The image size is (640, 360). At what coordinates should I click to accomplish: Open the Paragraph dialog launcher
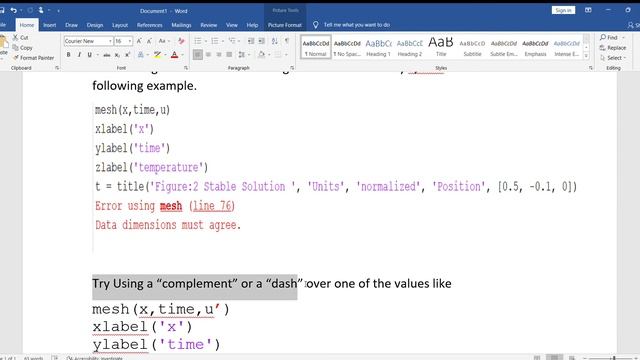(x=292, y=68)
